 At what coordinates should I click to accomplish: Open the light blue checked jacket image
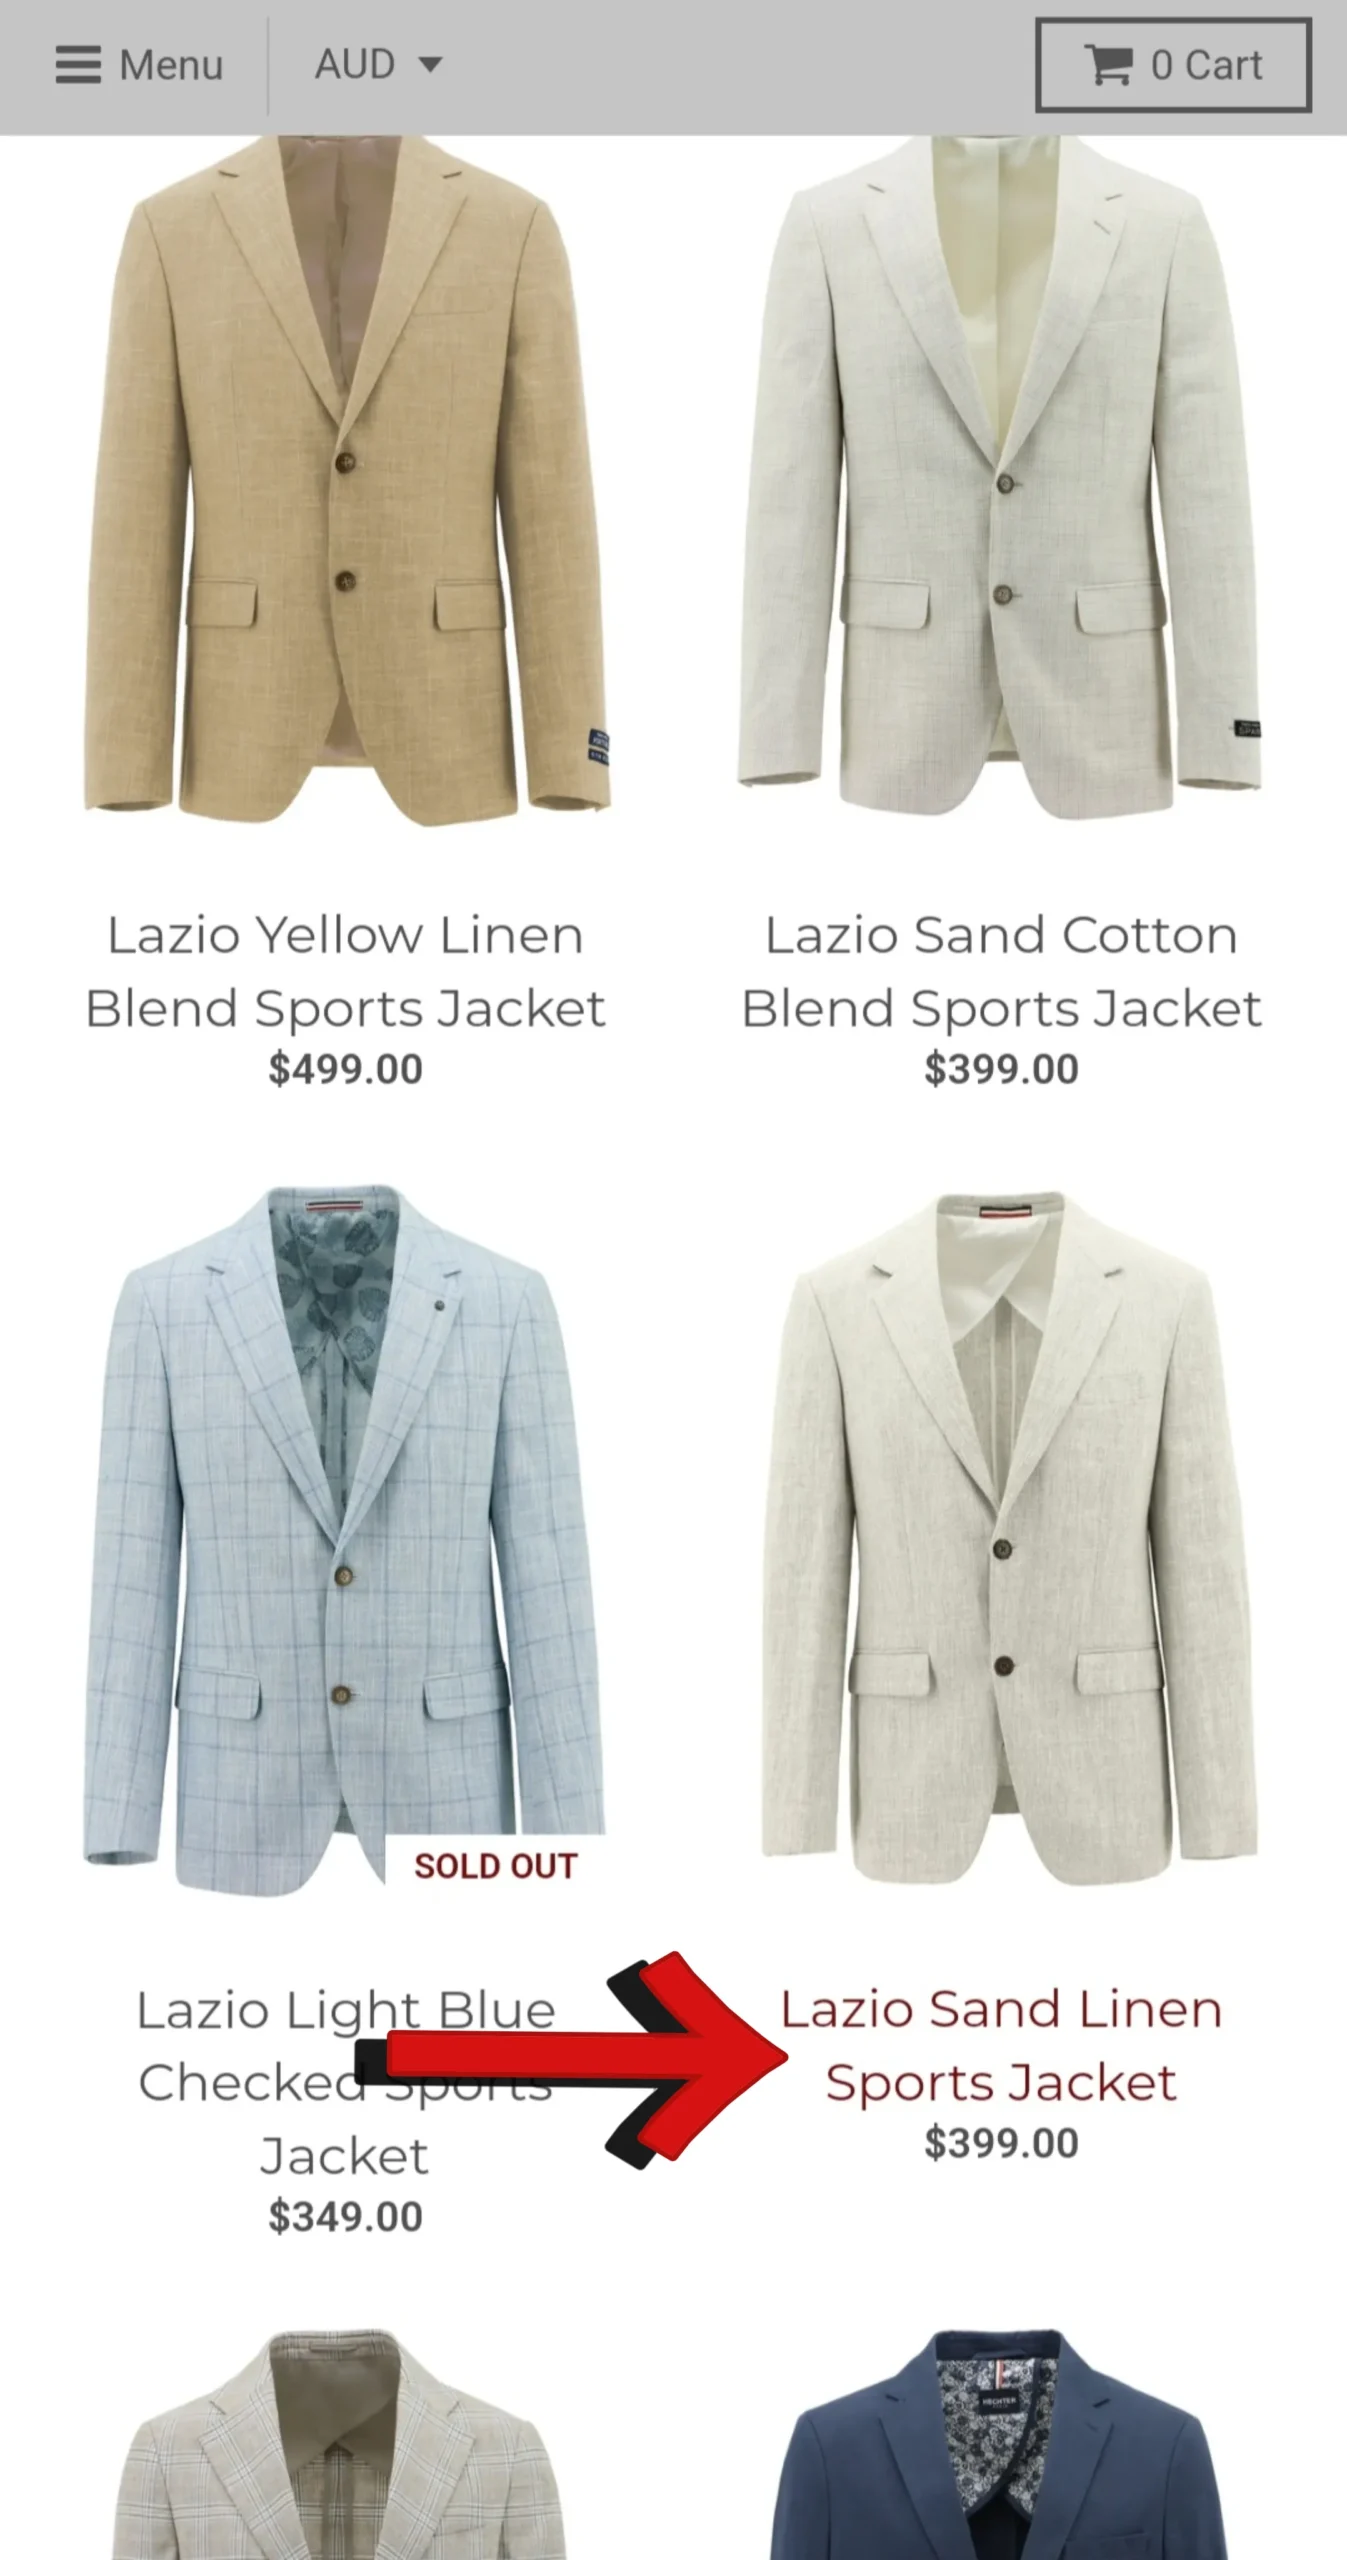345,1540
